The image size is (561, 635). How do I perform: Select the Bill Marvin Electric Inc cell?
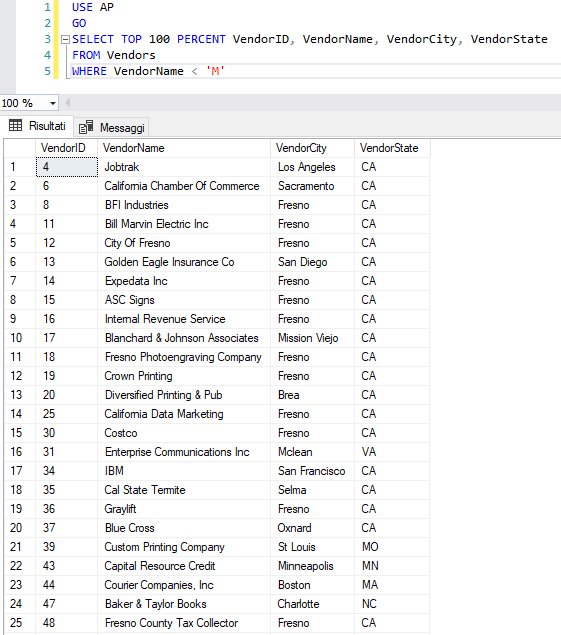pyautogui.click(x=184, y=224)
